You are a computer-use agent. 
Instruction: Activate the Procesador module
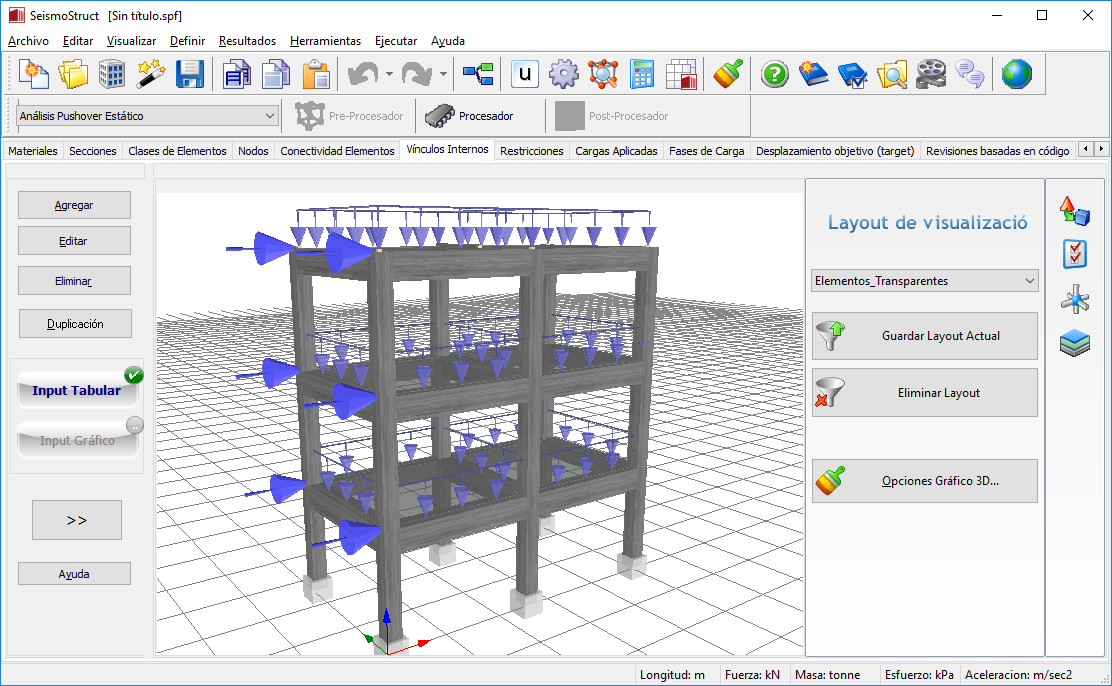point(470,116)
